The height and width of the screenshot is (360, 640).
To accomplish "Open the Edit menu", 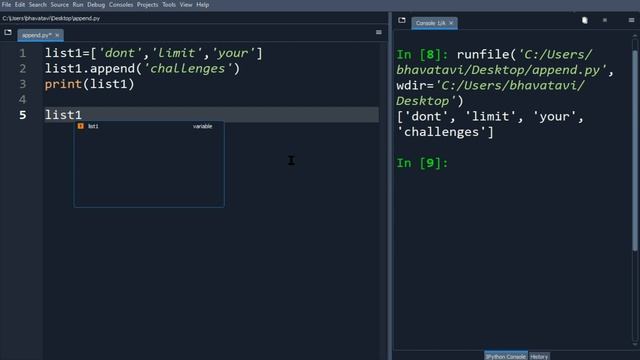I will (20, 5).
